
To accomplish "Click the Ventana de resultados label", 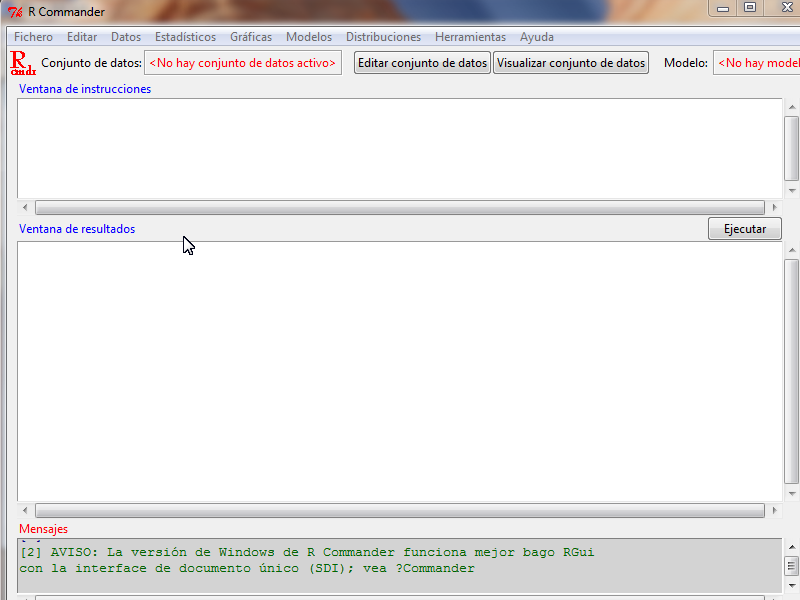I will (x=77, y=229).
